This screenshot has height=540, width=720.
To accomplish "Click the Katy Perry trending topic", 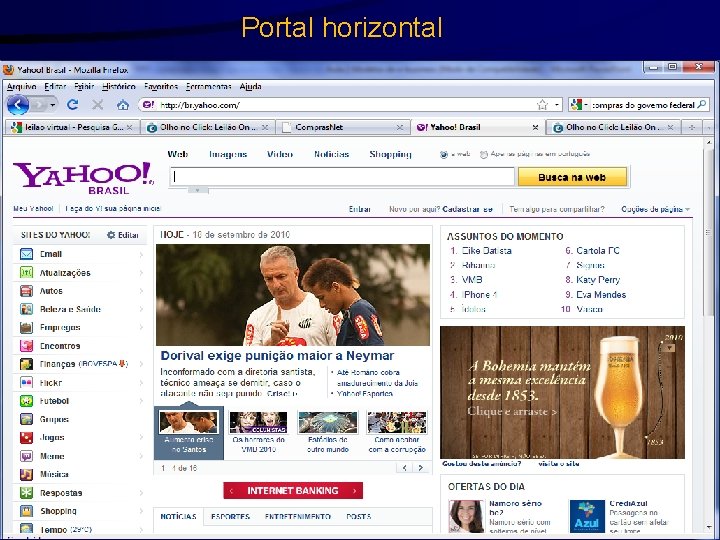I will coord(598,280).
